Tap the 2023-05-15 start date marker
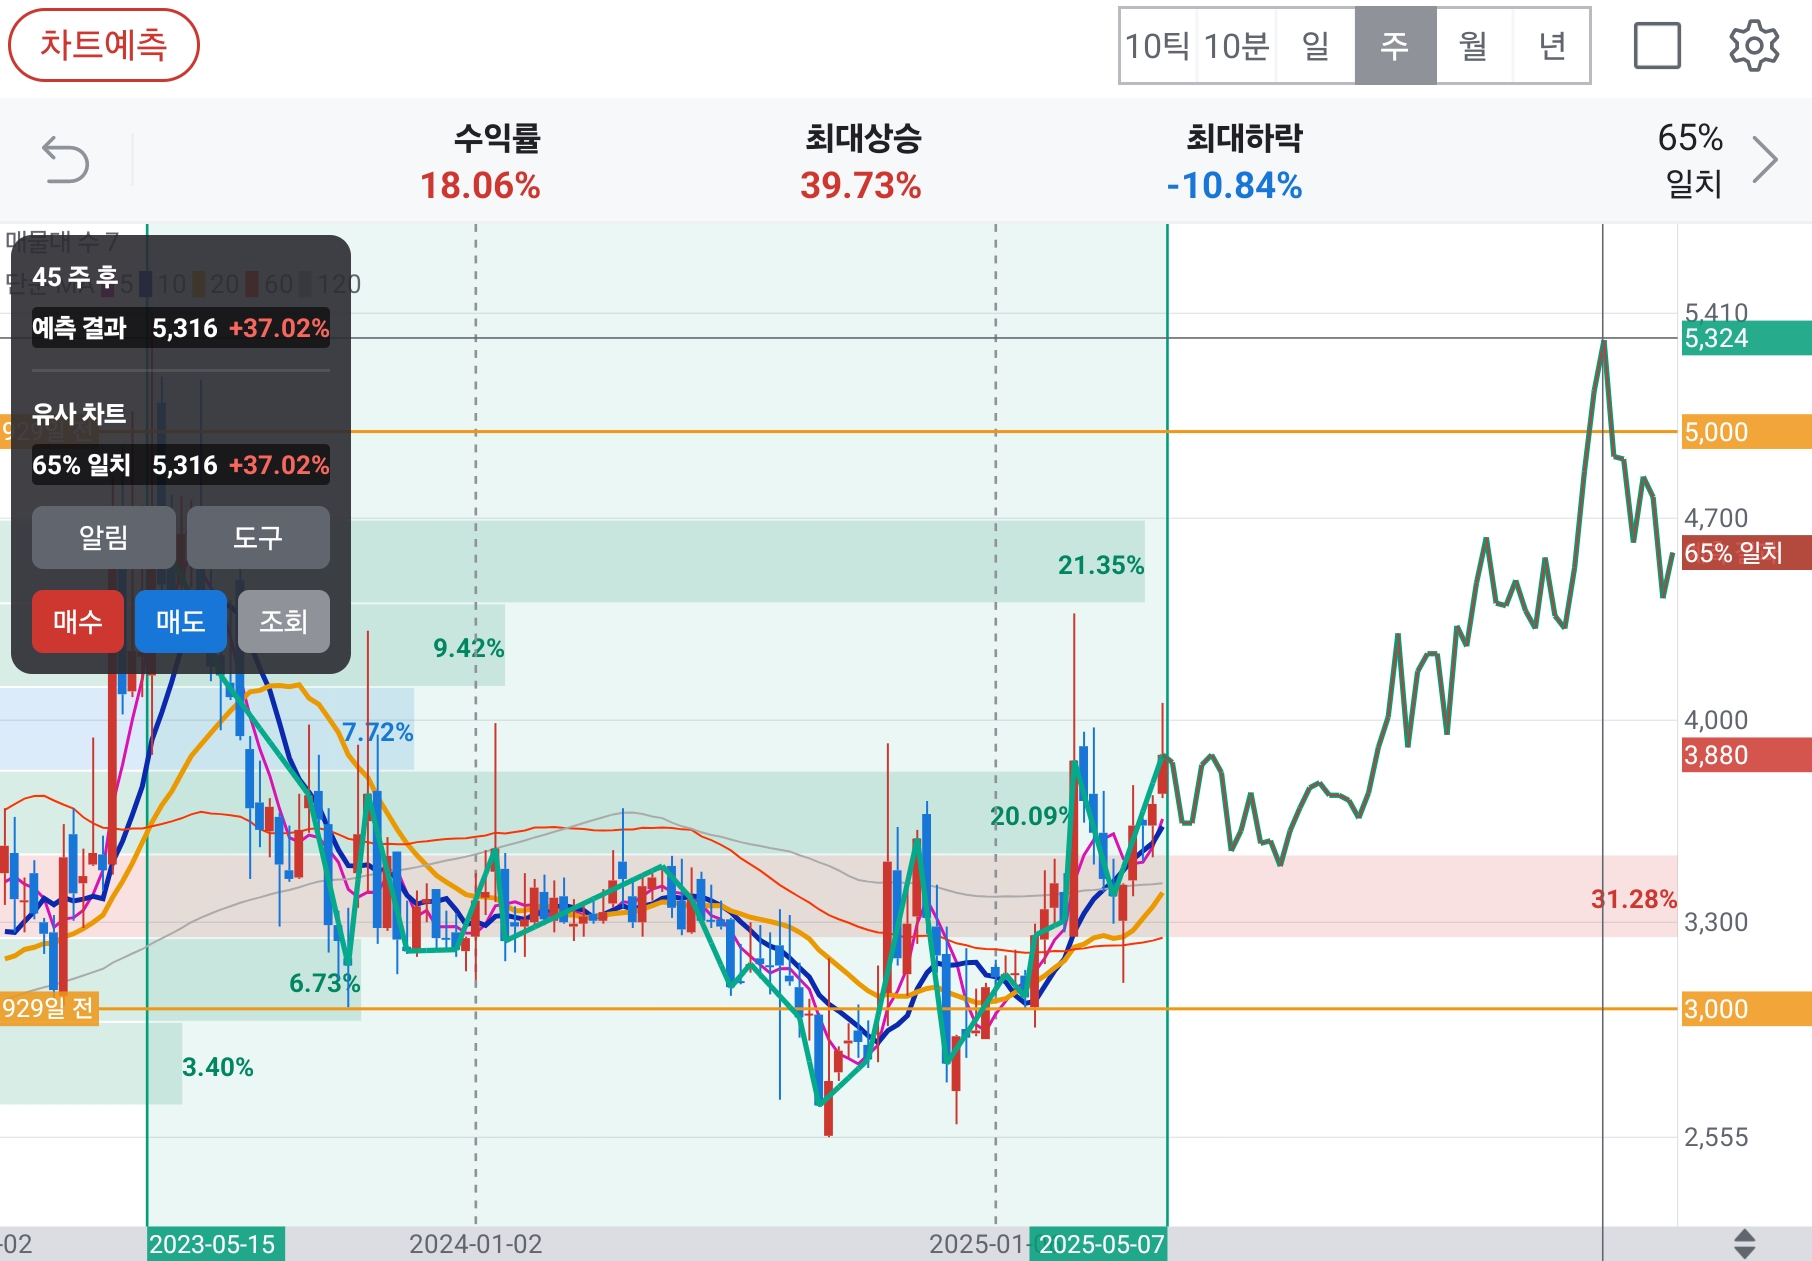1812x1261 pixels. coord(215,1244)
